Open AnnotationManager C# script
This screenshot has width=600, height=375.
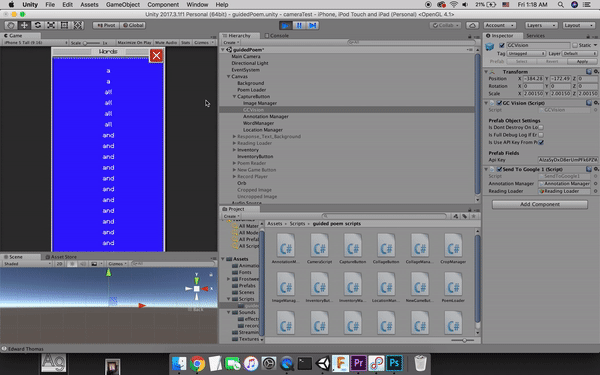(x=286, y=248)
